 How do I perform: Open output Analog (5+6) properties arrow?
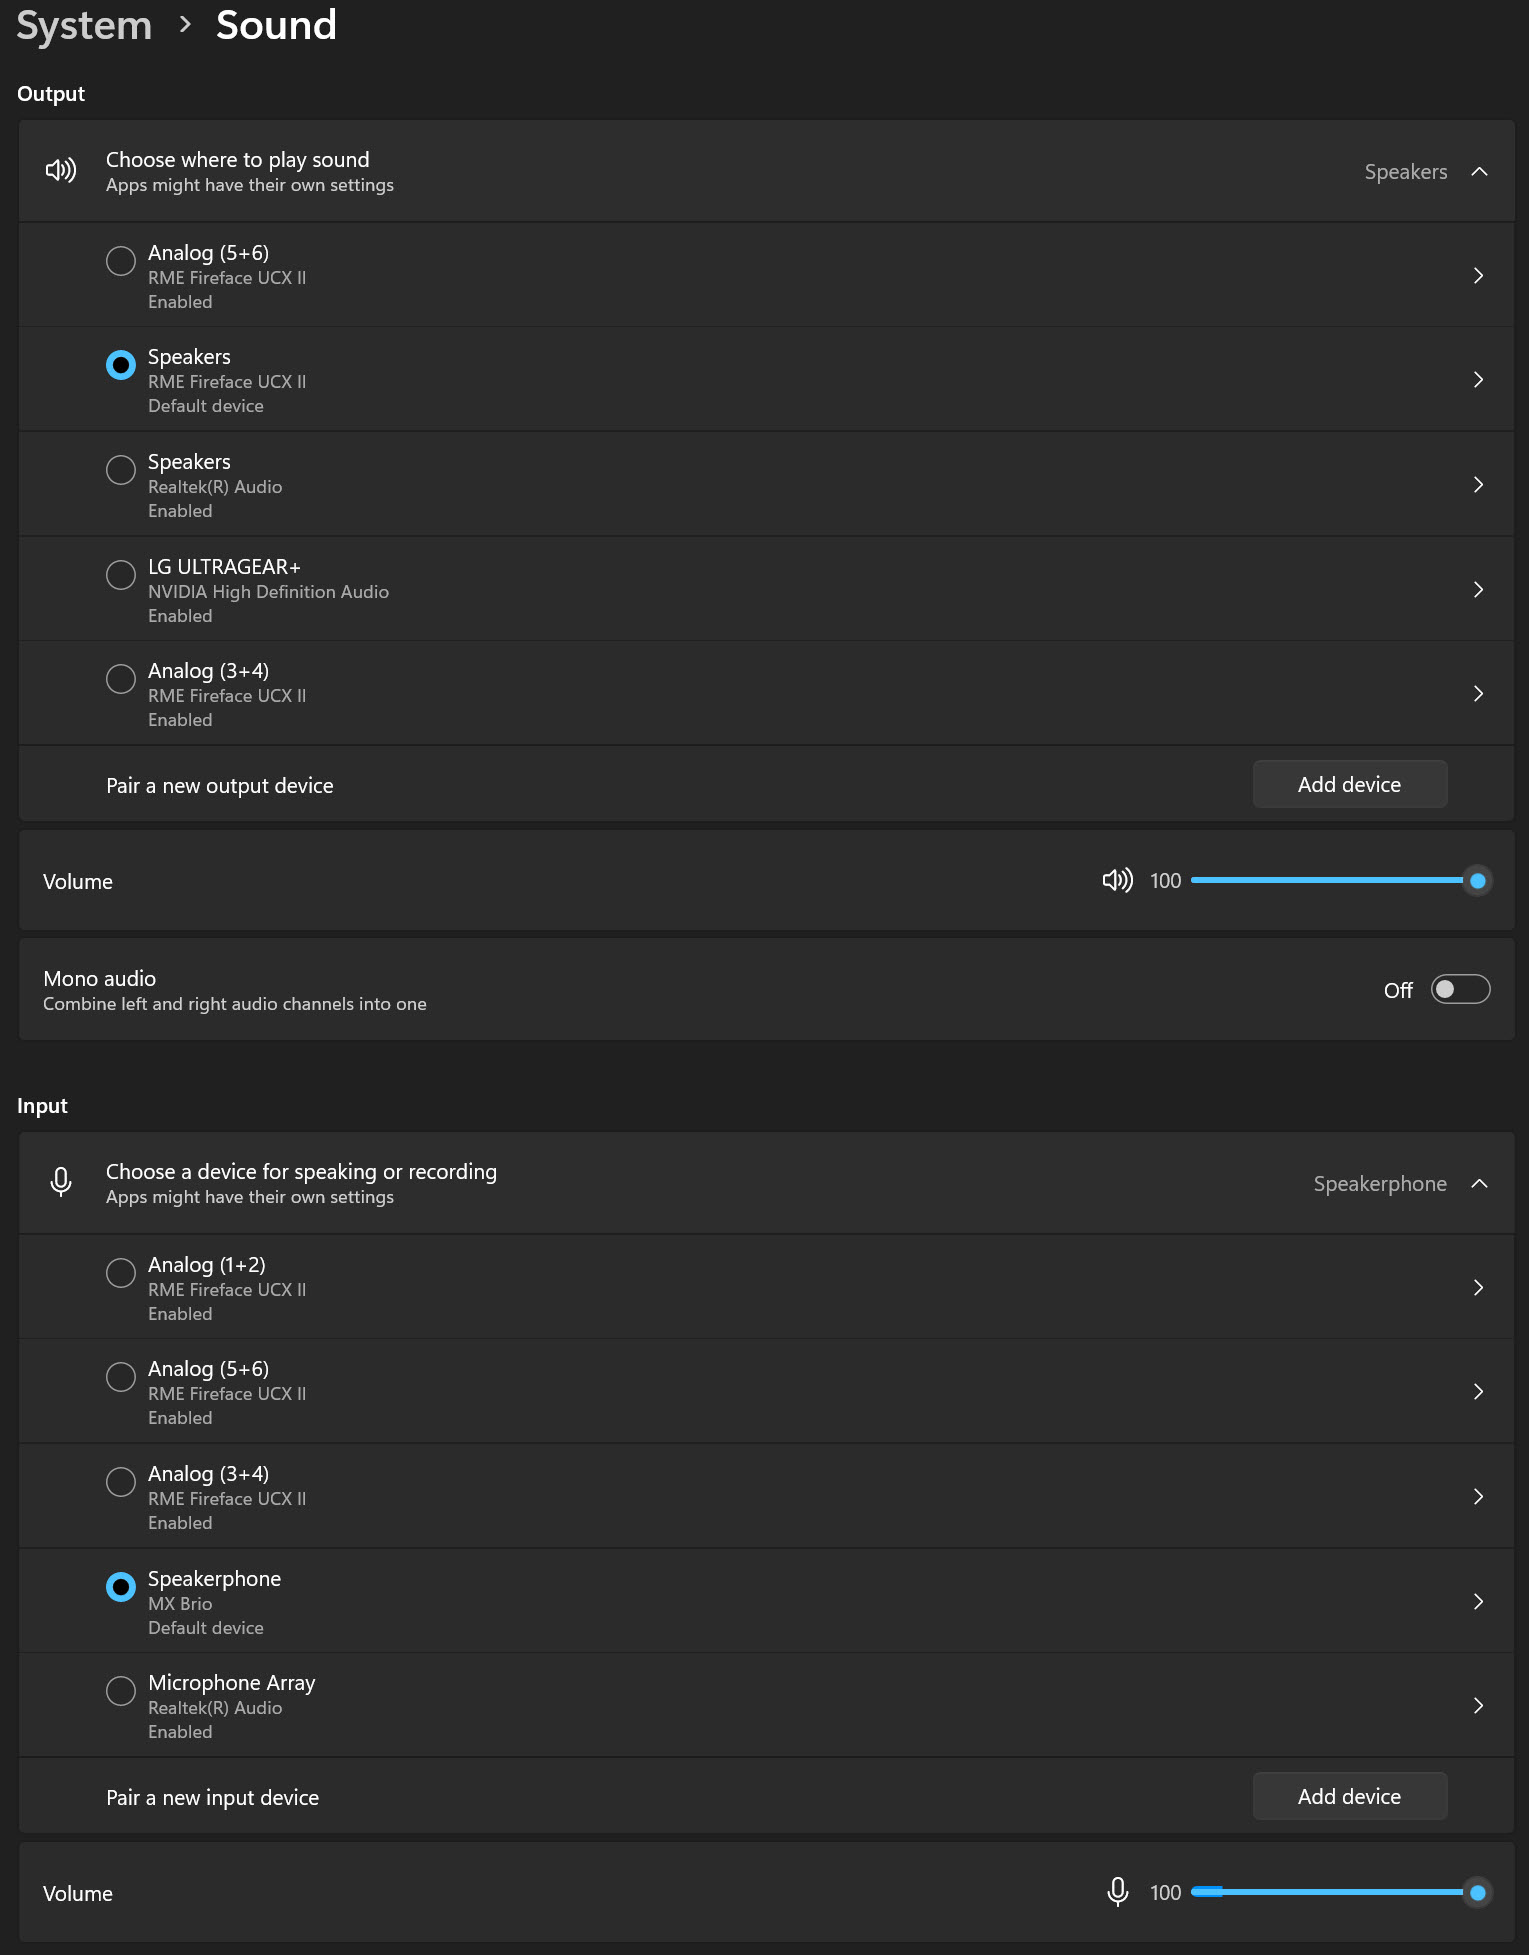point(1478,276)
